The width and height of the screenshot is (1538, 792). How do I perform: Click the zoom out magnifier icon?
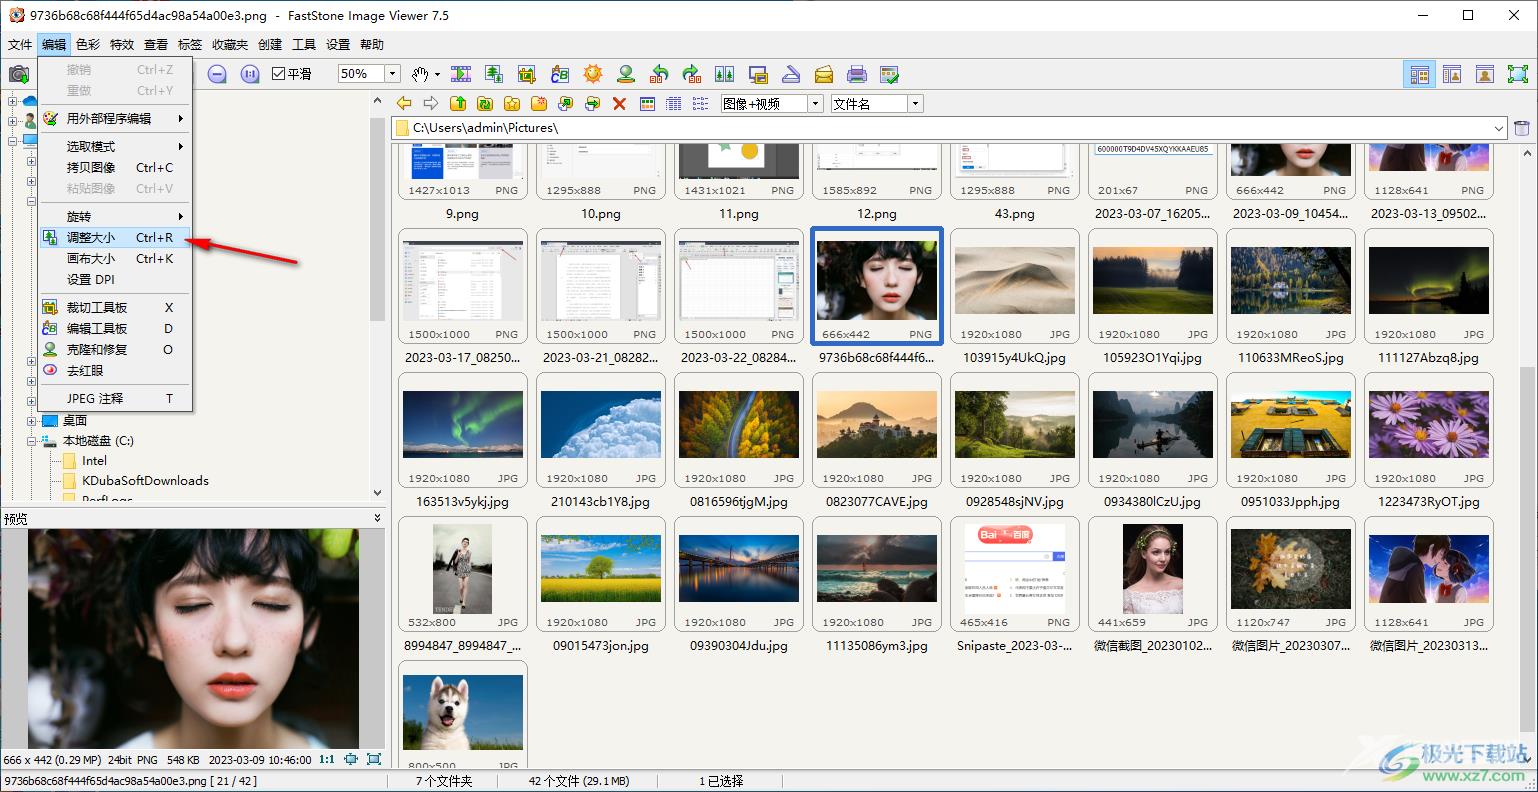(217, 74)
